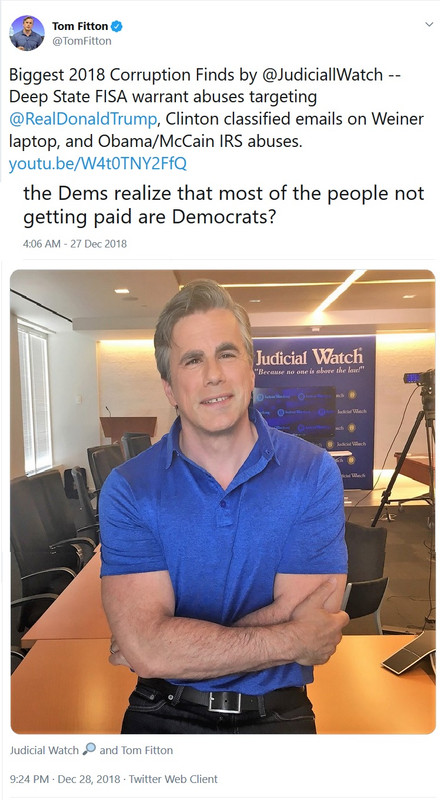This screenshot has height=800, width=440.
Task: Expand the tweet options chevron
Action: 429,24
